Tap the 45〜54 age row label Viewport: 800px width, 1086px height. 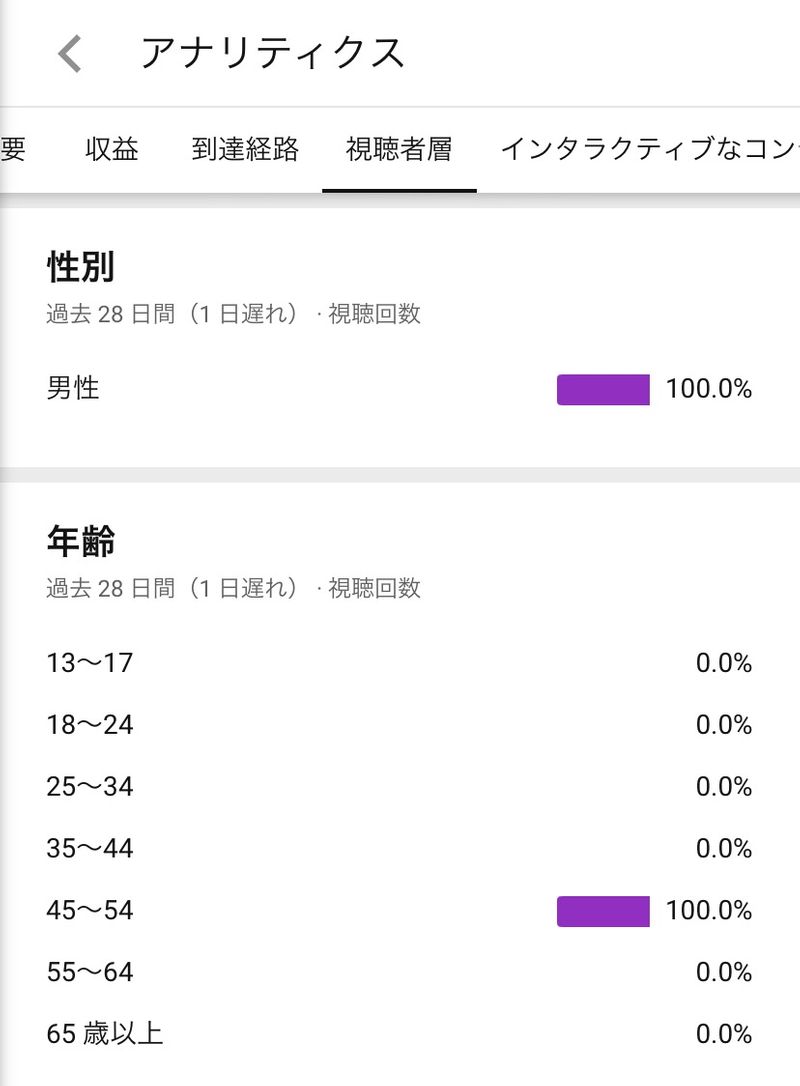point(90,911)
